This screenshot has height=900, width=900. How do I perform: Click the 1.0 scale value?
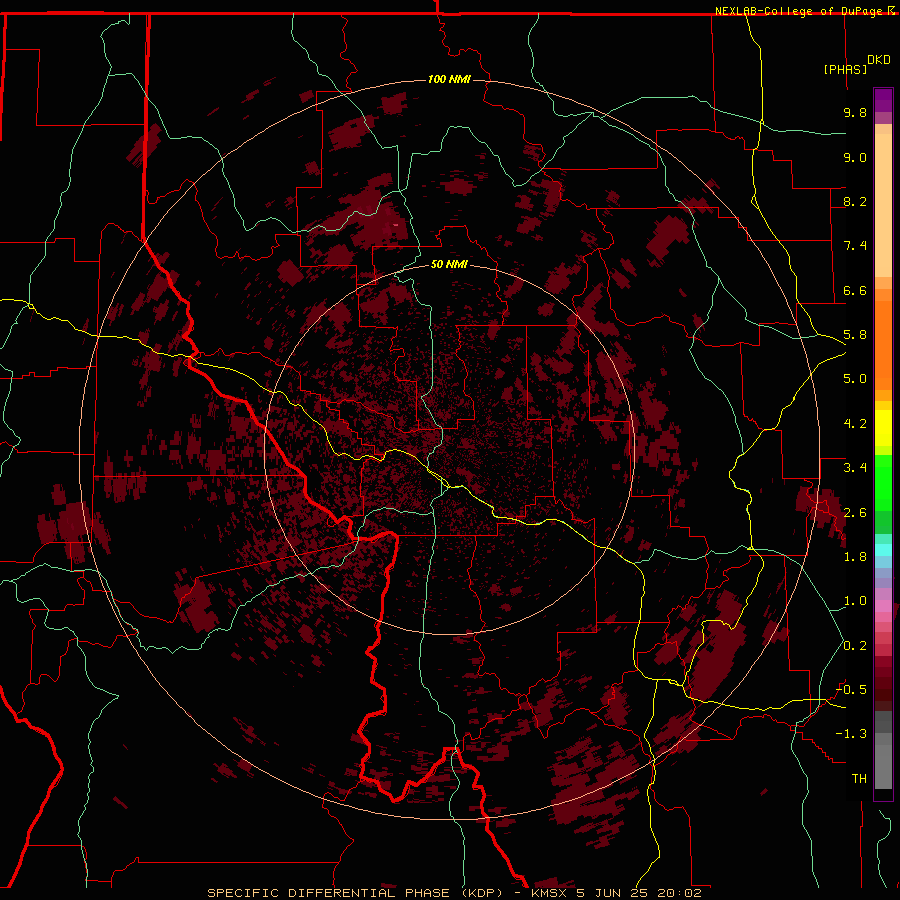click(855, 601)
